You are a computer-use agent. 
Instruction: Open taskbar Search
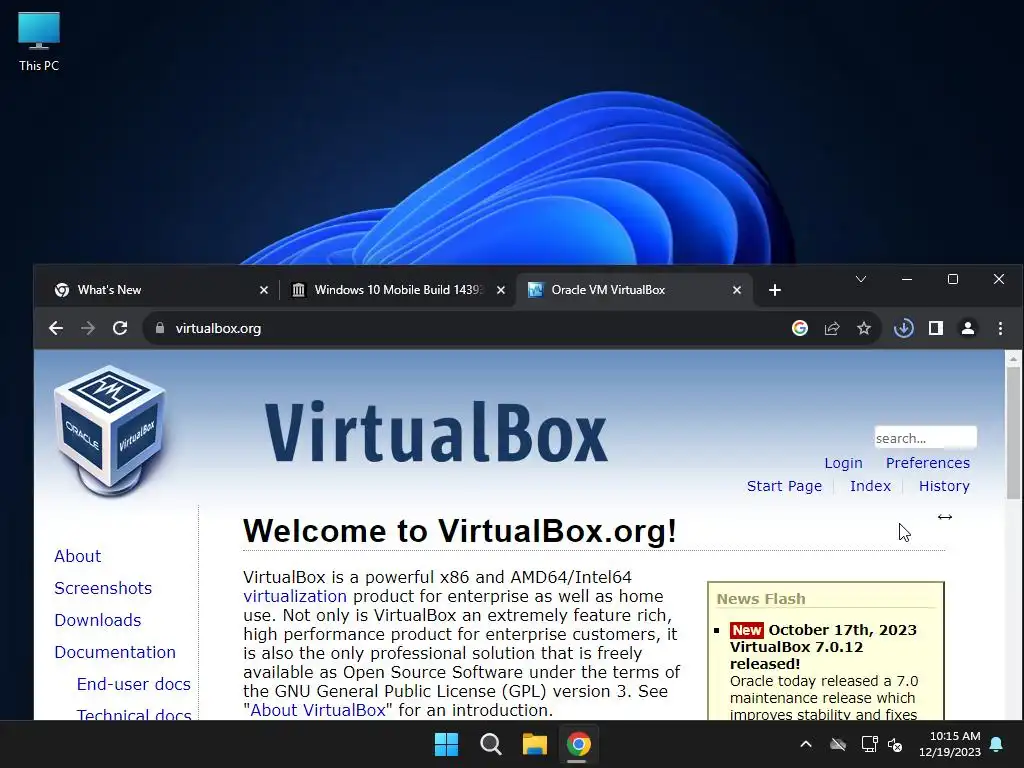click(x=490, y=744)
